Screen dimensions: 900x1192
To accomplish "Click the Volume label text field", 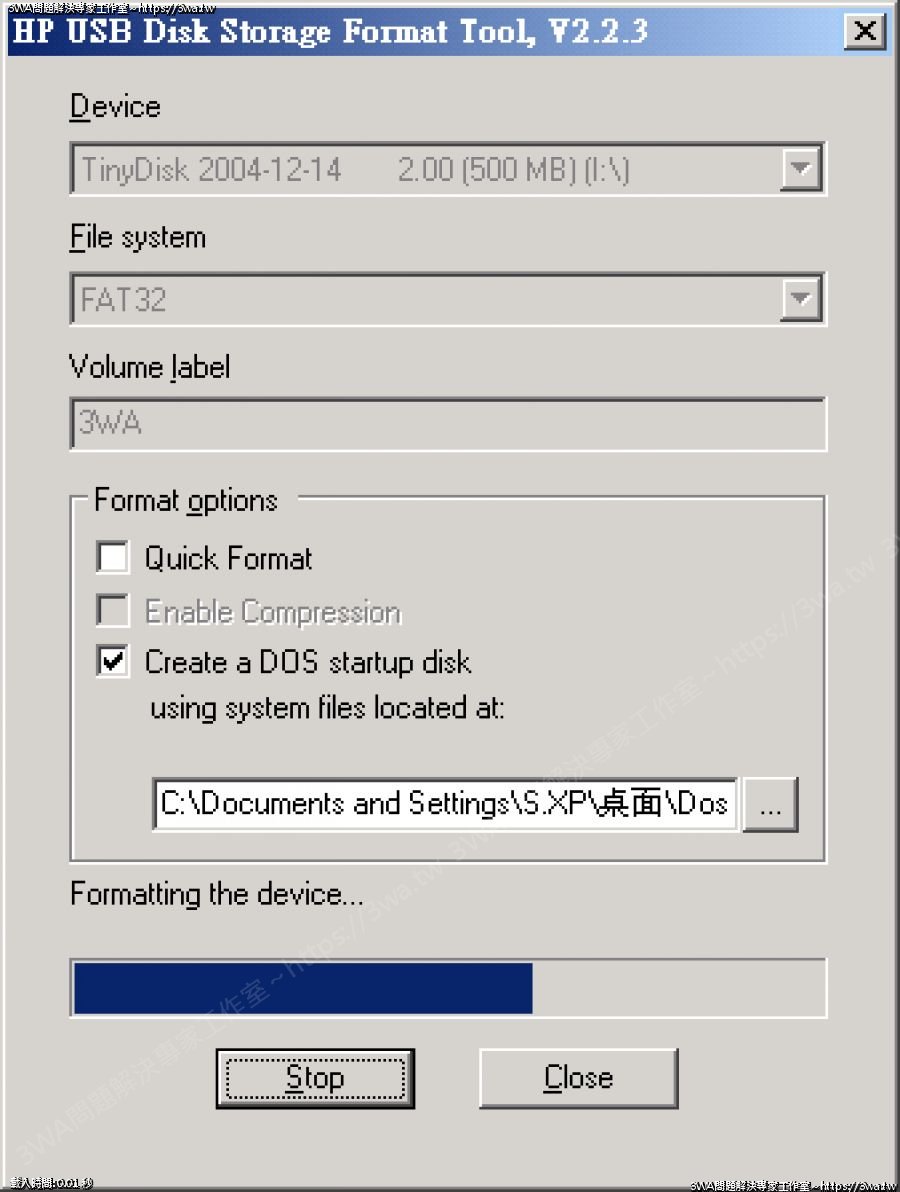I will [x=447, y=424].
